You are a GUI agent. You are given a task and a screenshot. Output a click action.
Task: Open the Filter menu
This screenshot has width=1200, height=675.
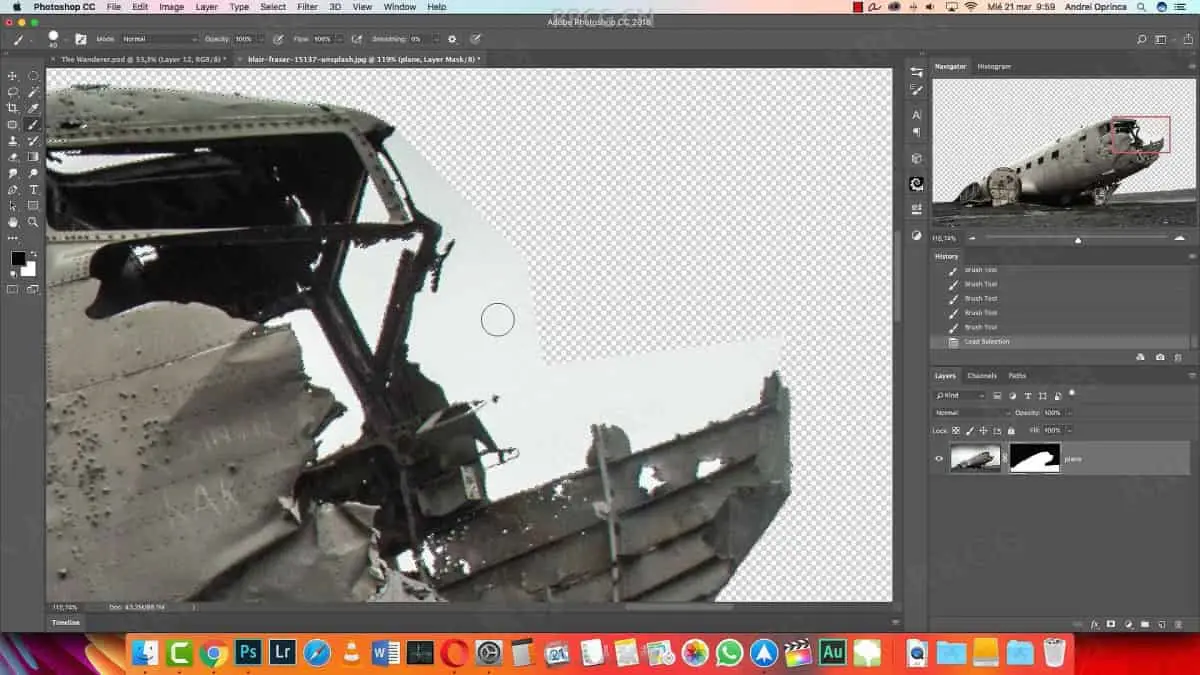307,7
